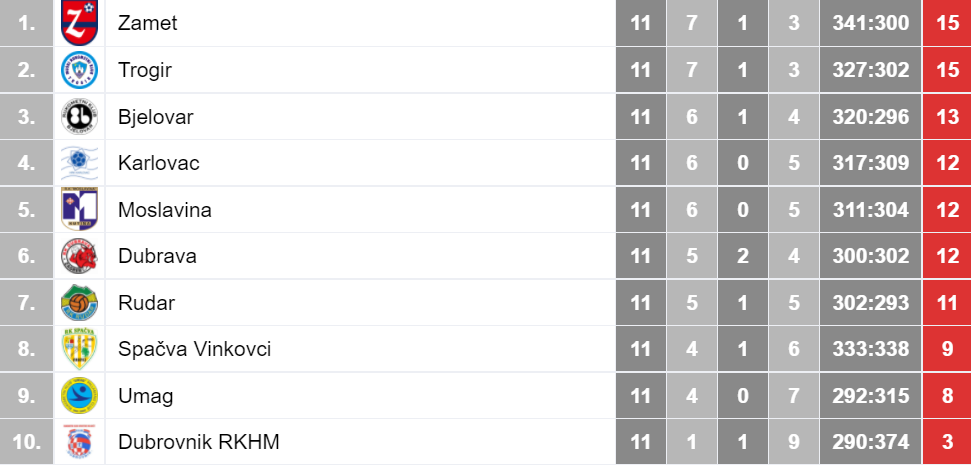Select the Karlovac club emblem
The width and height of the screenshot is (971, 465).
tap(79, 163)
